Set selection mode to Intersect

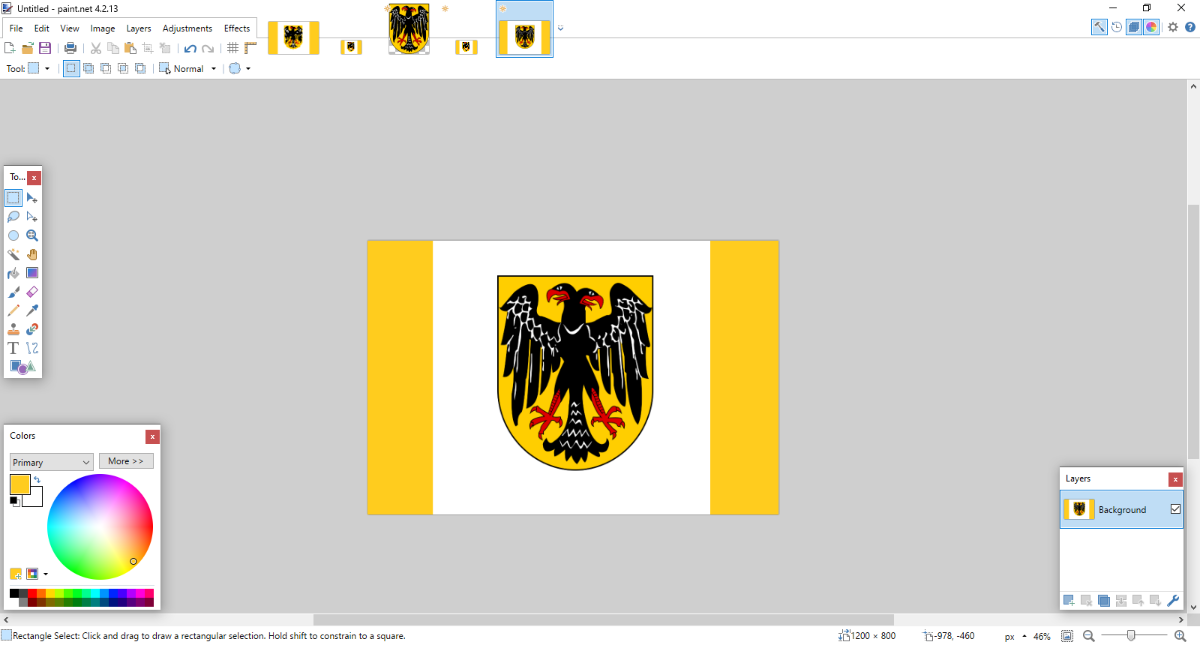pyautogui.click(x=123, y=69)
